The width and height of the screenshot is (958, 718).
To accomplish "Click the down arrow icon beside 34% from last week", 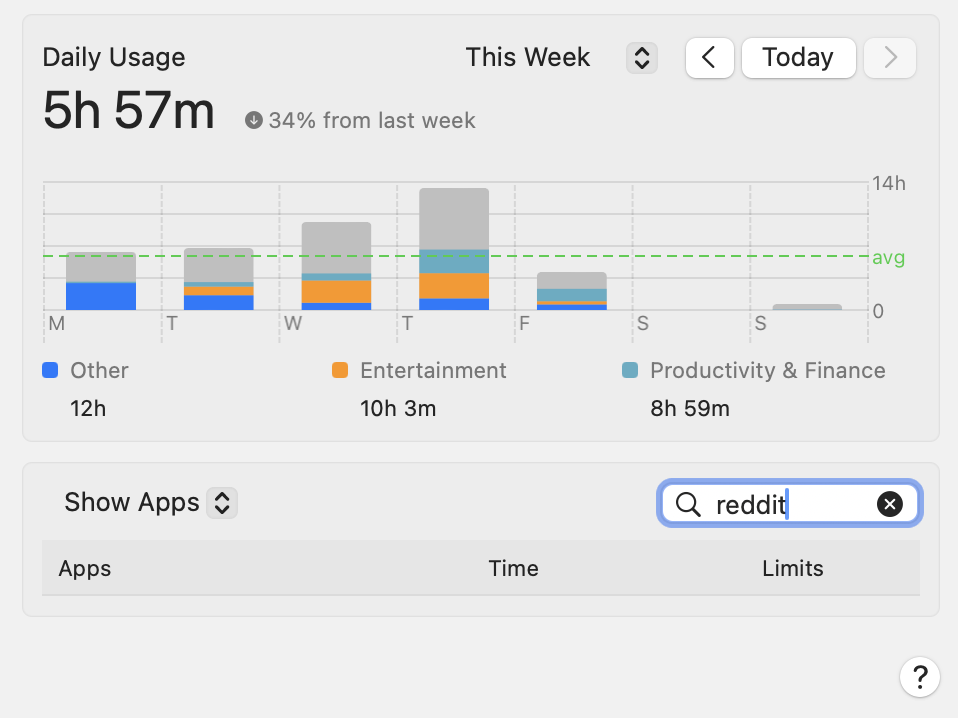I will 254,121.
